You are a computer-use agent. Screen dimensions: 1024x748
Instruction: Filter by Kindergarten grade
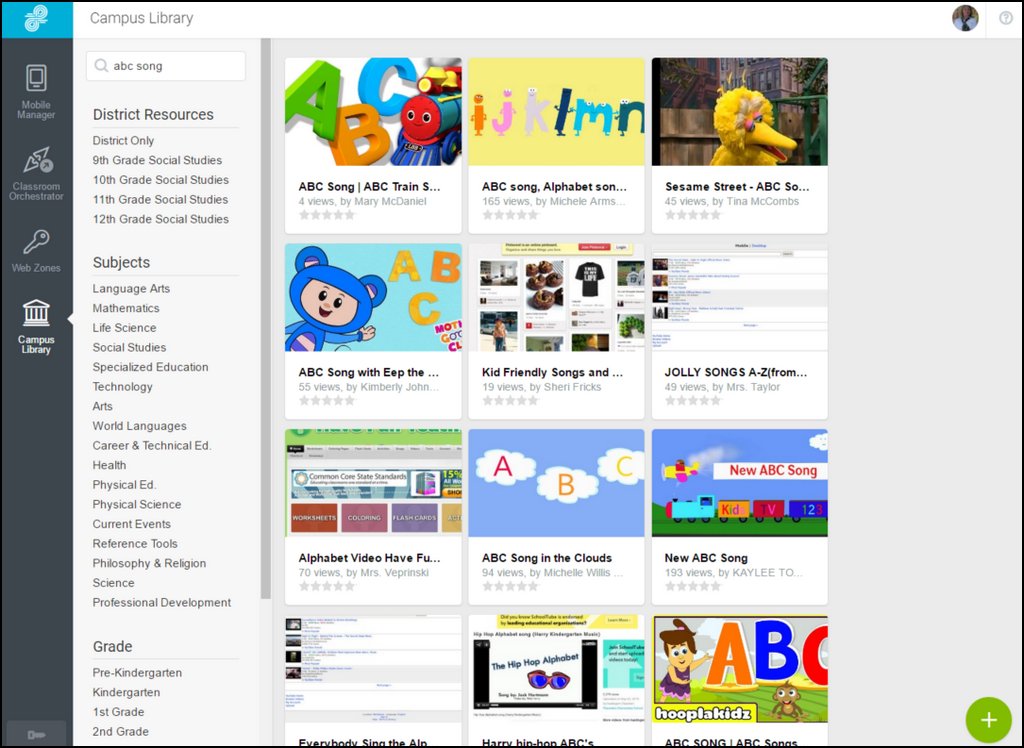[126, 692]
